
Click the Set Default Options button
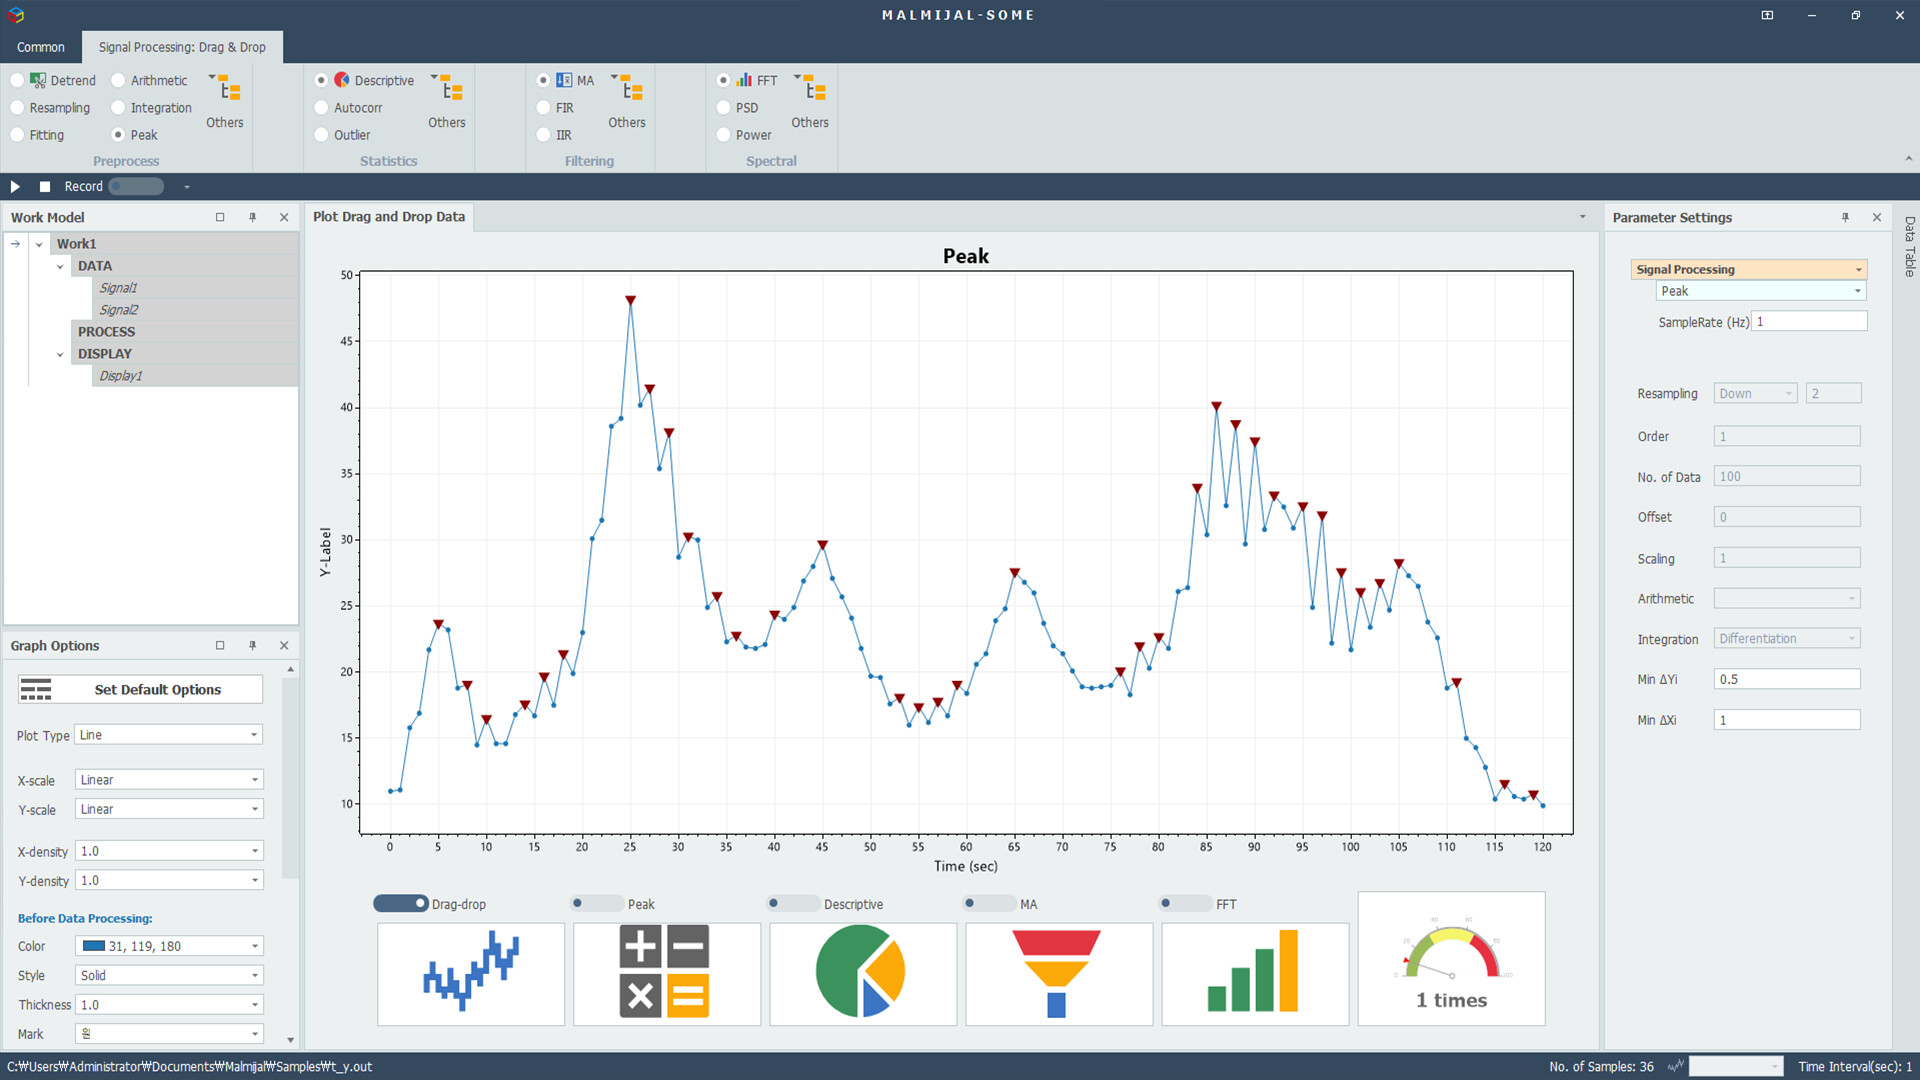coord(139,689)
